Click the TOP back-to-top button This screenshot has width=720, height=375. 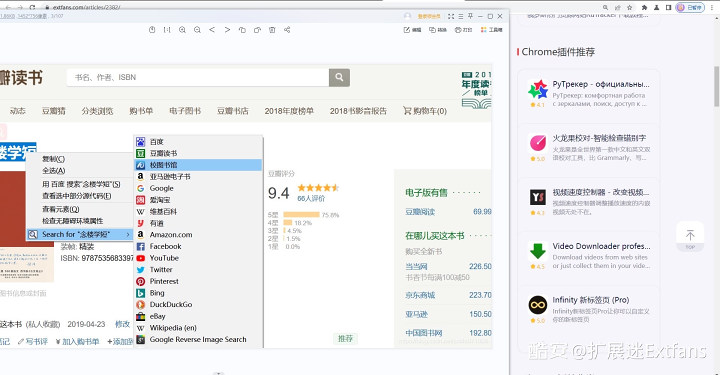pyautogui.click(x=690, y=237)
